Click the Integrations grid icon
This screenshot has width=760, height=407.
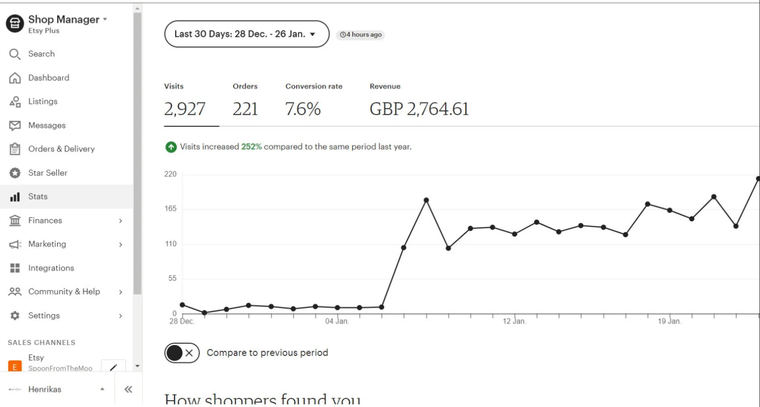click(x=15, y=268)
